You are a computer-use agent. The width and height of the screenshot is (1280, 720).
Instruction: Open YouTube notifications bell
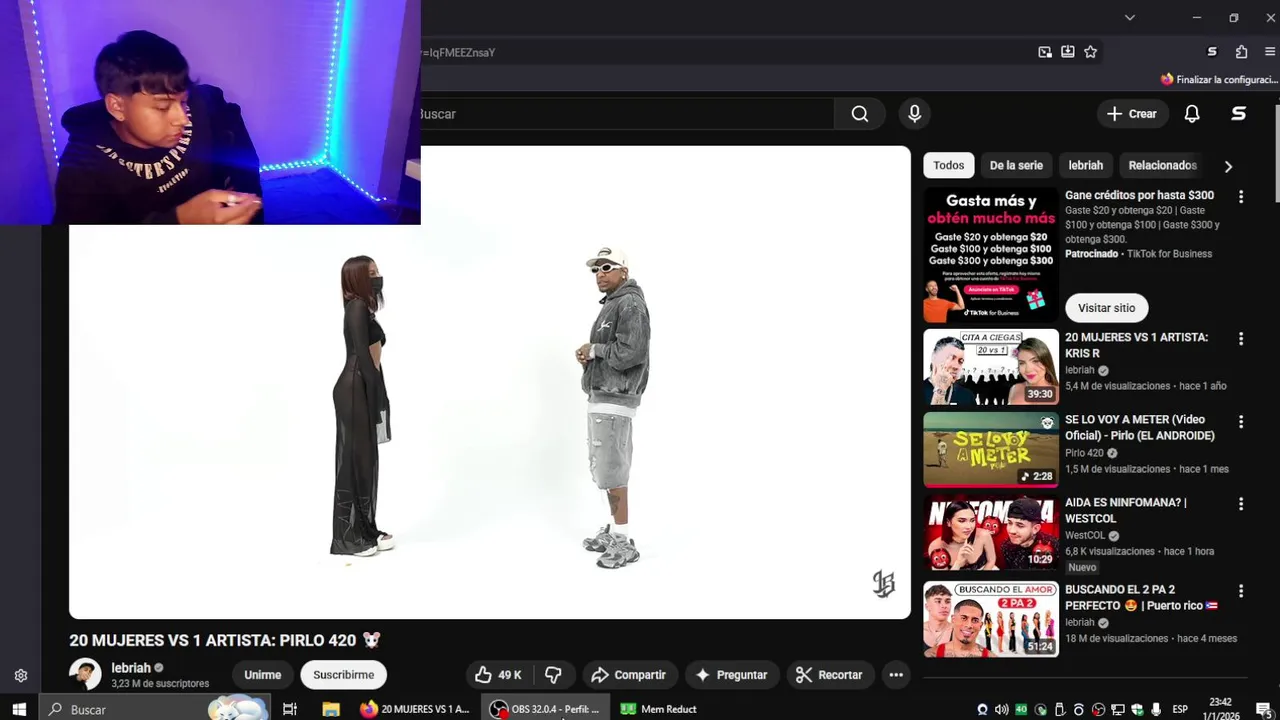pyautogui.click(x=1192, y=114)
